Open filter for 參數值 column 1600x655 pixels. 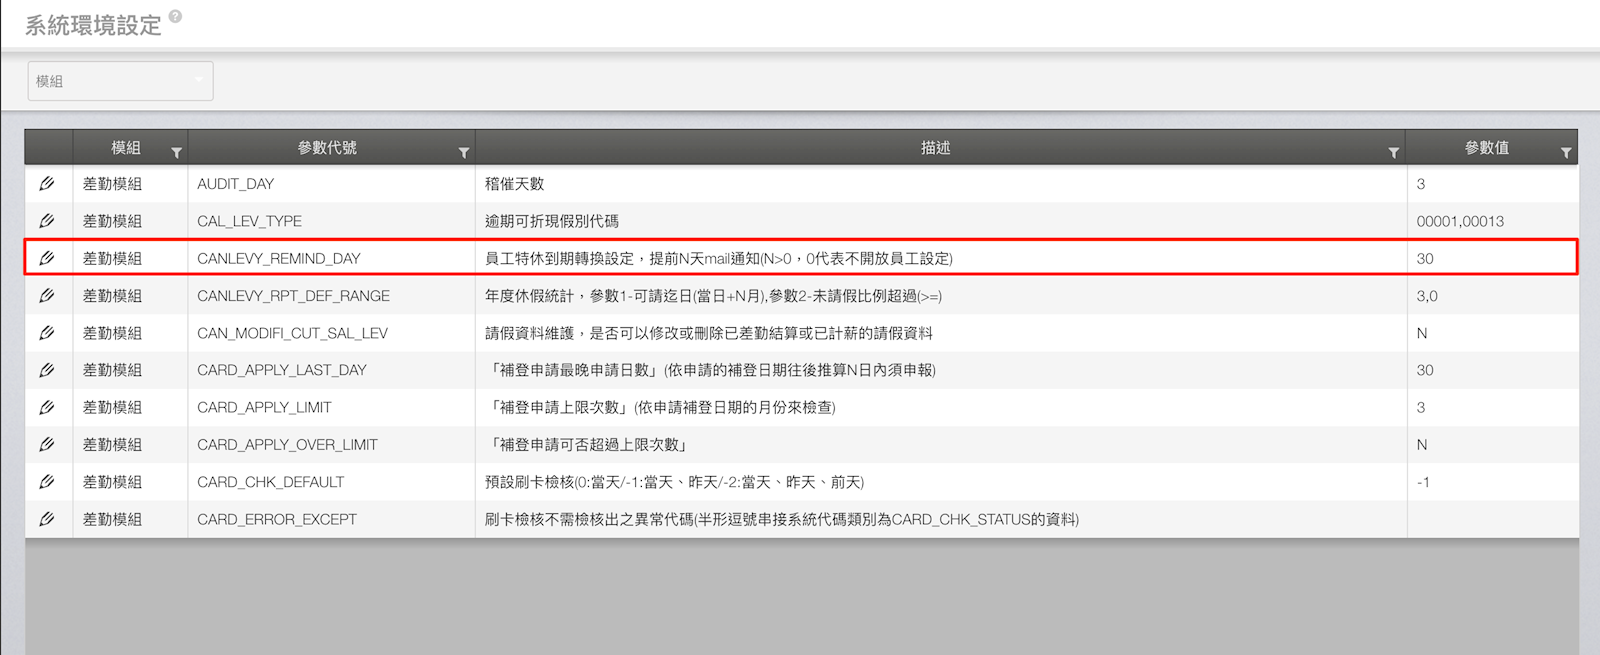coord(1565,153)
